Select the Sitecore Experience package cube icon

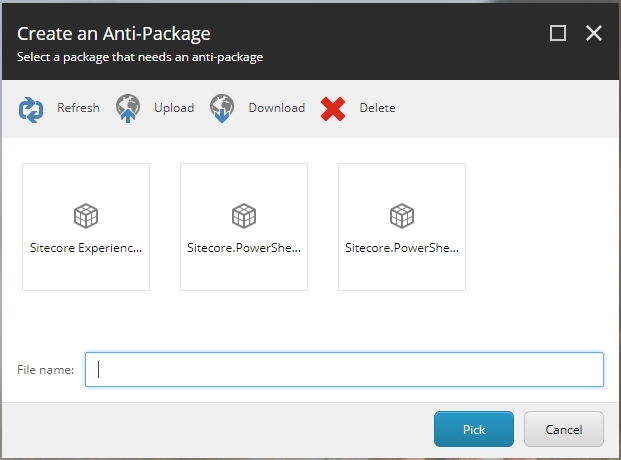tap(86, 215)
